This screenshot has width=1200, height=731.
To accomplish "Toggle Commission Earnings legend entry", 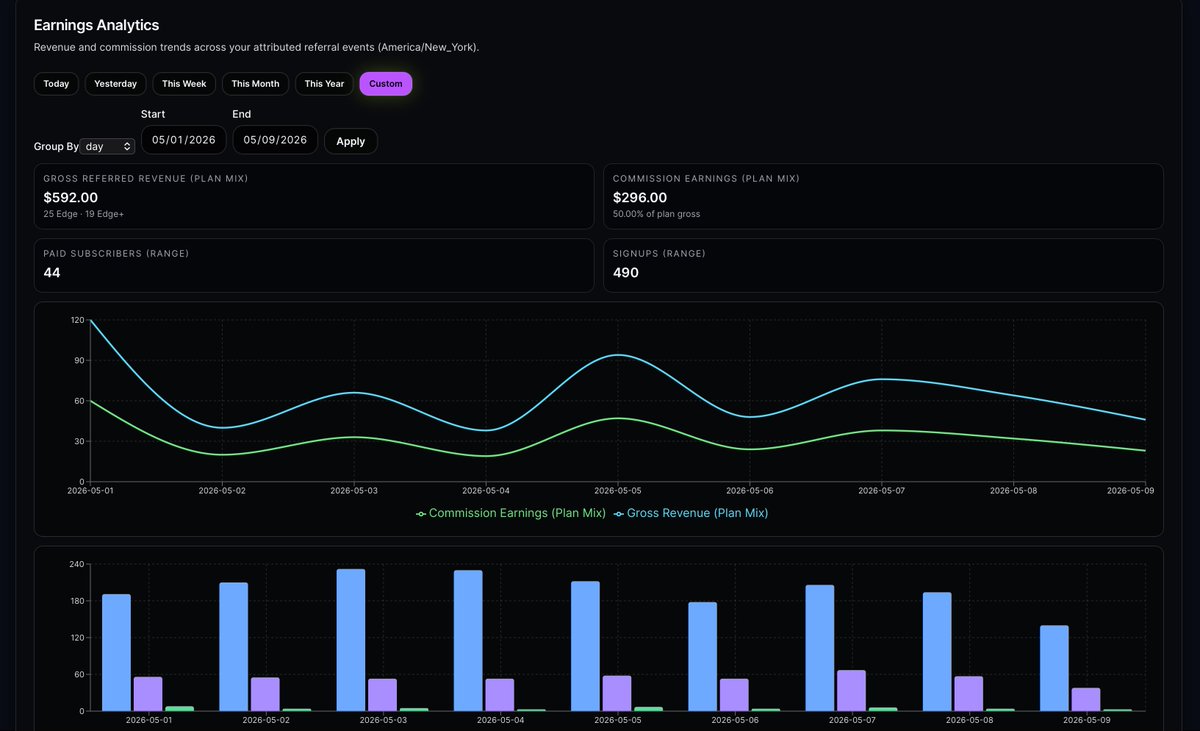I will pyautogui.click(x=511, y=513).
